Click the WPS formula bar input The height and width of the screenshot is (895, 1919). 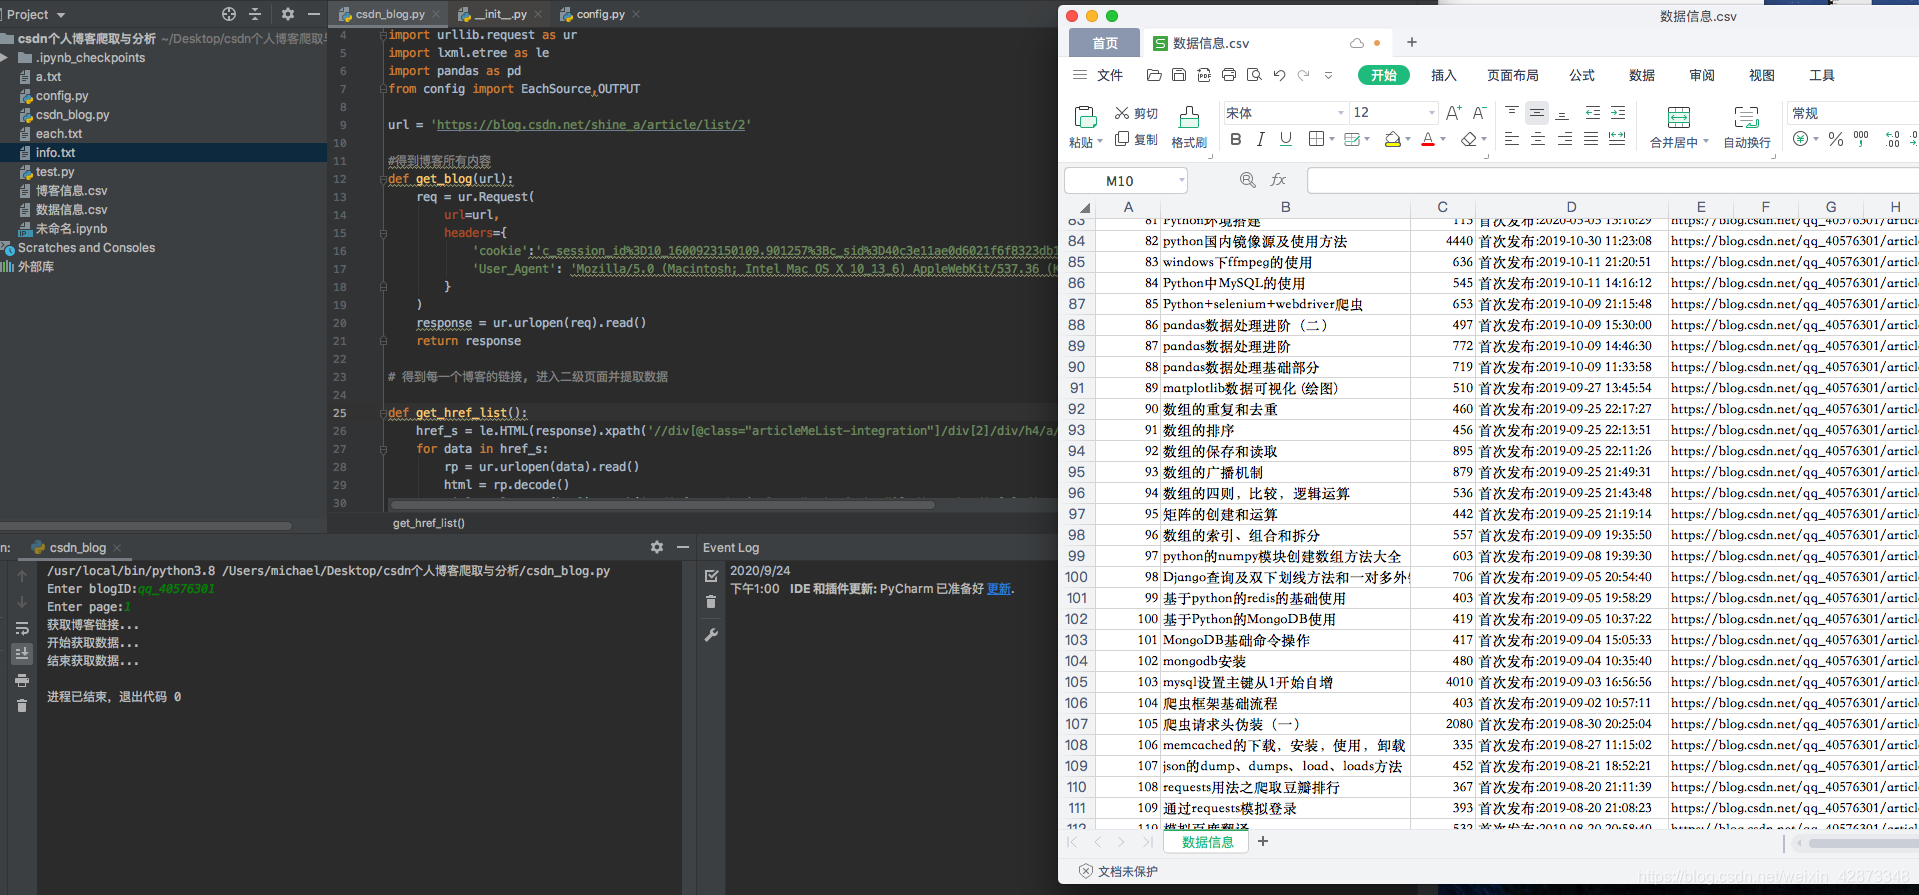[1612, 180]
